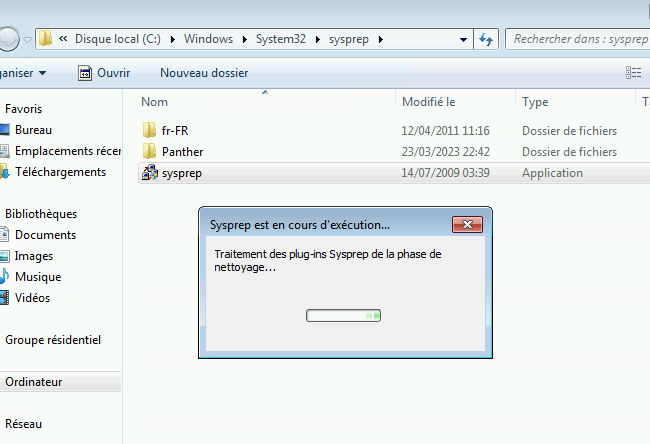Select Ordinateur in the navigation pane
This screenshot has width=650, height=444.
34,382
